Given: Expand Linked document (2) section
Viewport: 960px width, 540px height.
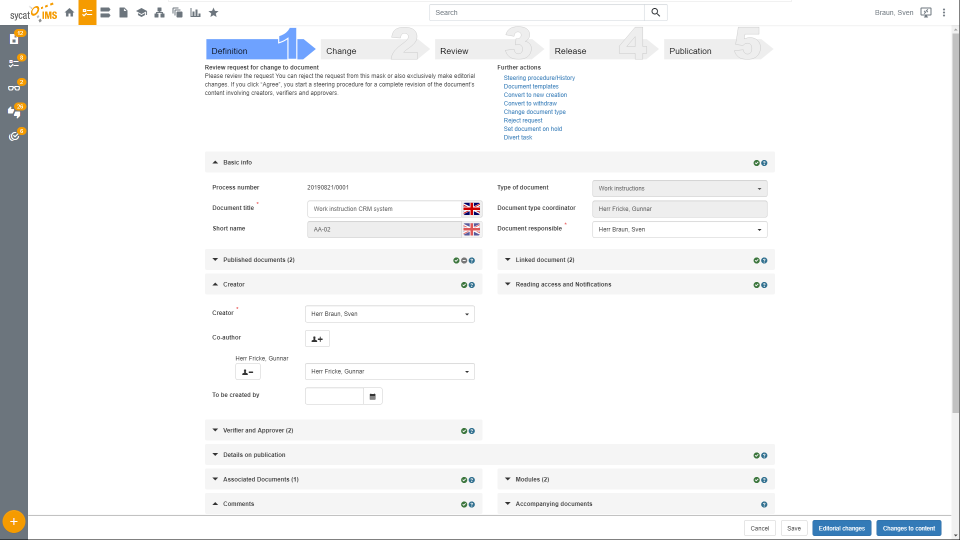Looking at the screenshot, I should point(508,260).
